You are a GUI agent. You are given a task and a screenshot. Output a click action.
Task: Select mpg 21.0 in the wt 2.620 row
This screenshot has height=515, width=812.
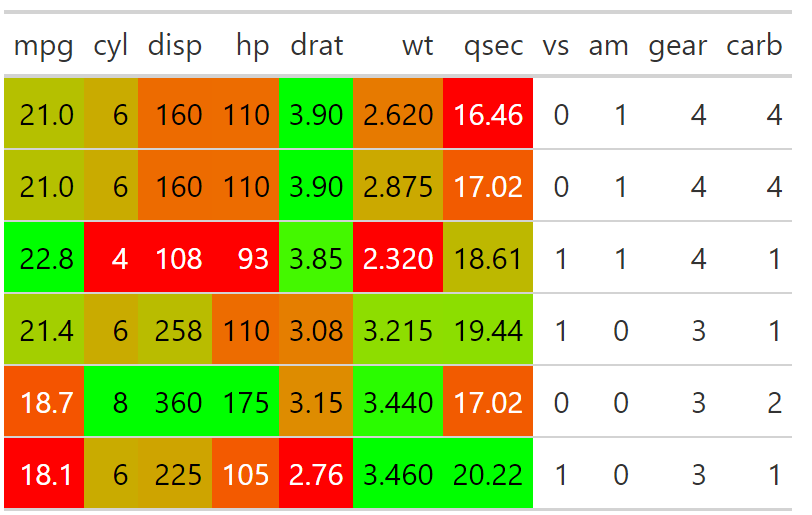(44, 113)
